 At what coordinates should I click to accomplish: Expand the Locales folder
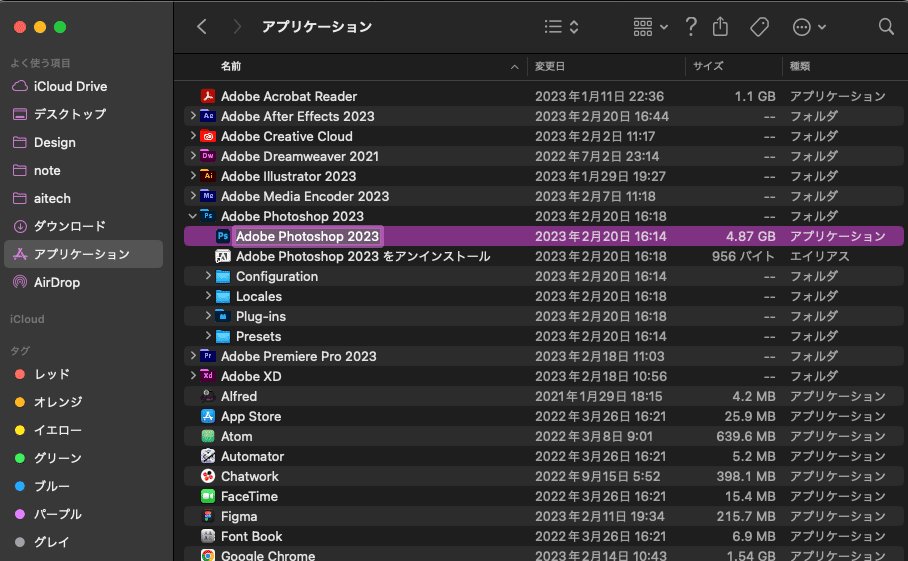click(208, 296)
